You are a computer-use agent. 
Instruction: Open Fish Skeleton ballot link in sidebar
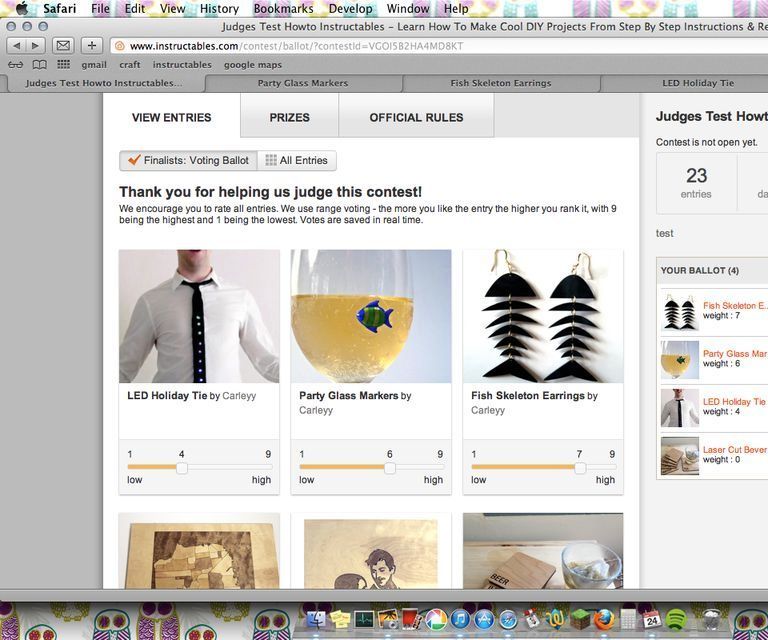point(735,306)
